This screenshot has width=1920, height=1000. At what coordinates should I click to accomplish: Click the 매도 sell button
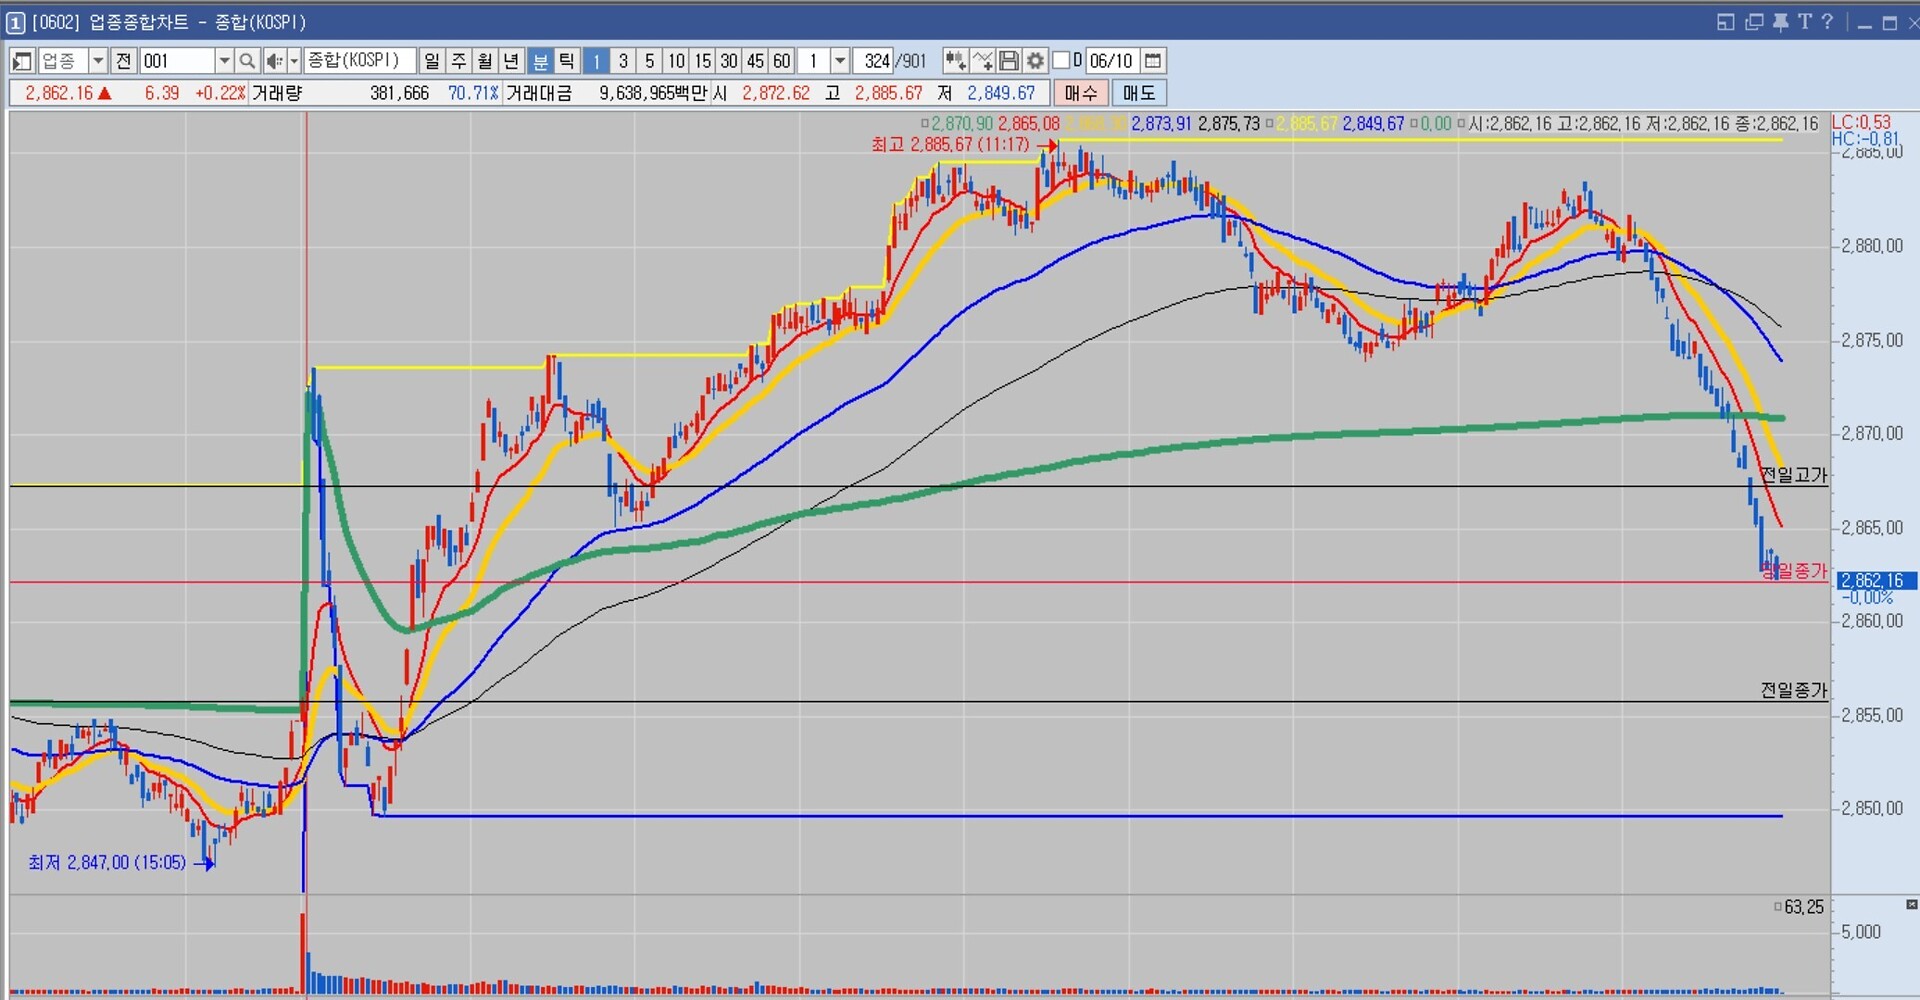coord(1138,93)
